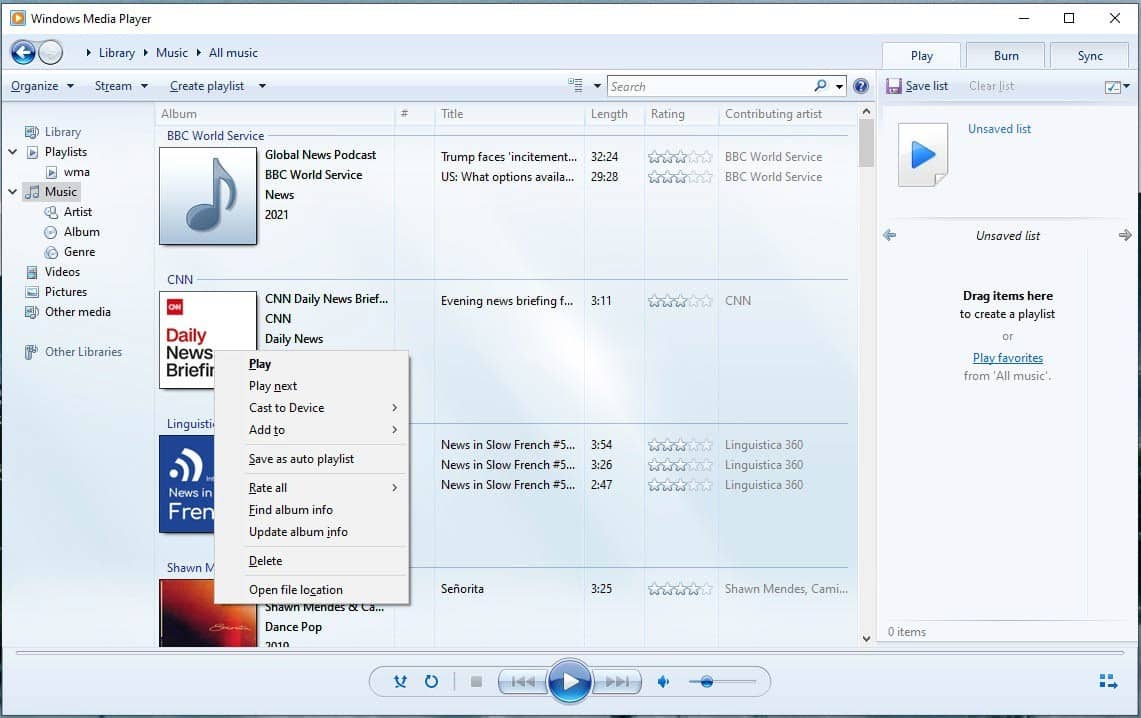Click the greyed forward navigation button

coord(50,52)
